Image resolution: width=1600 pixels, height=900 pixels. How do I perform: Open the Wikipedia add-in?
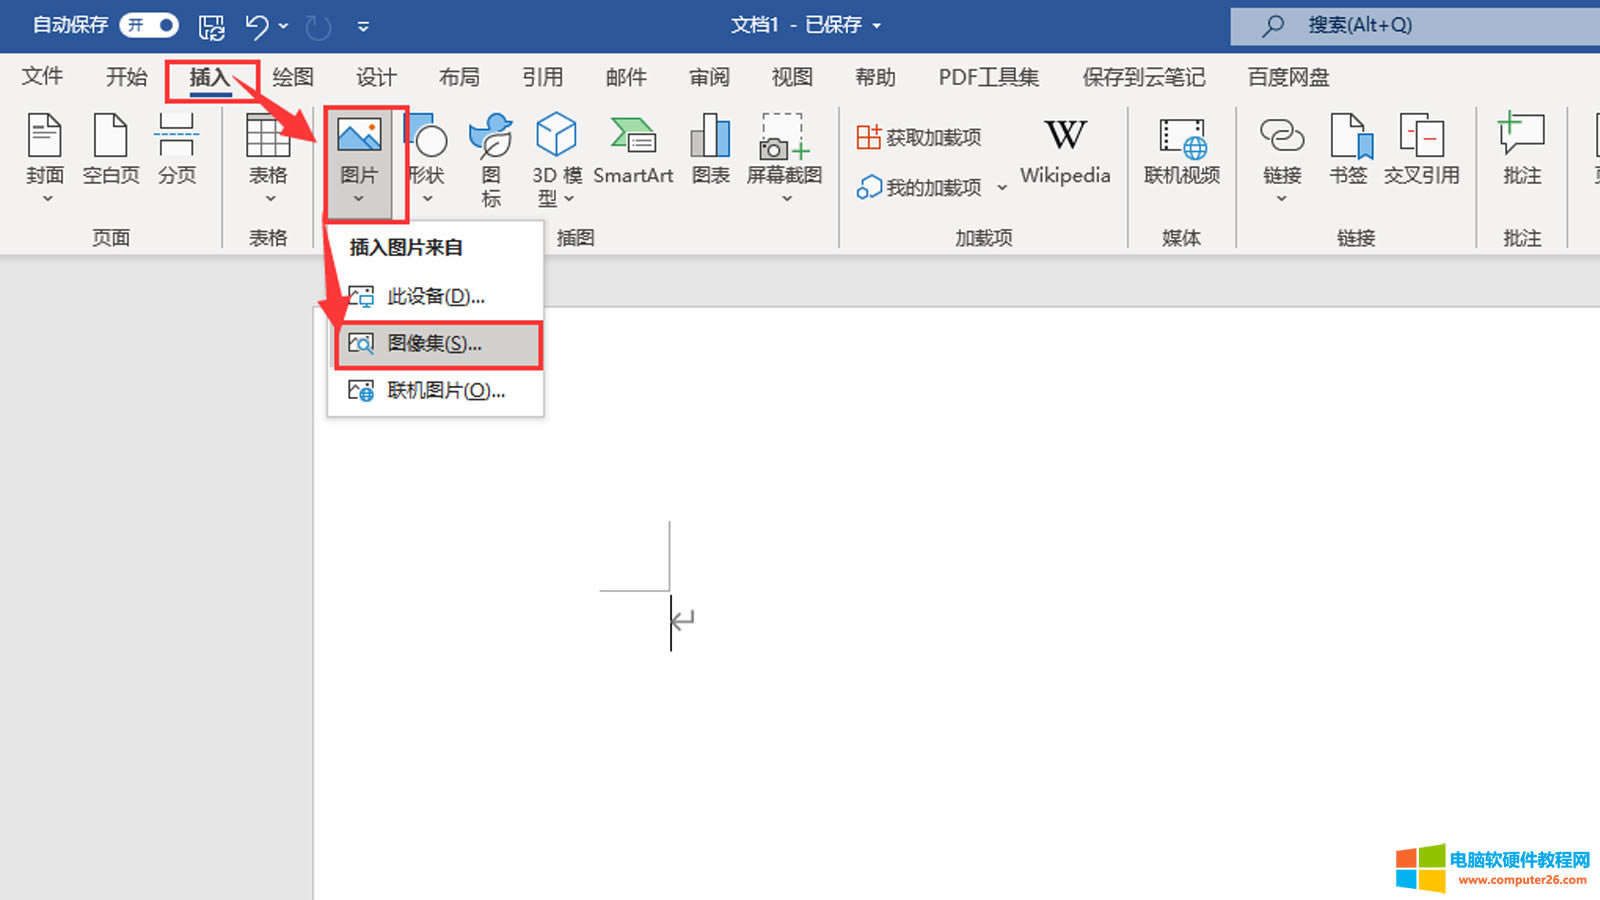(x=1065, y=151)
